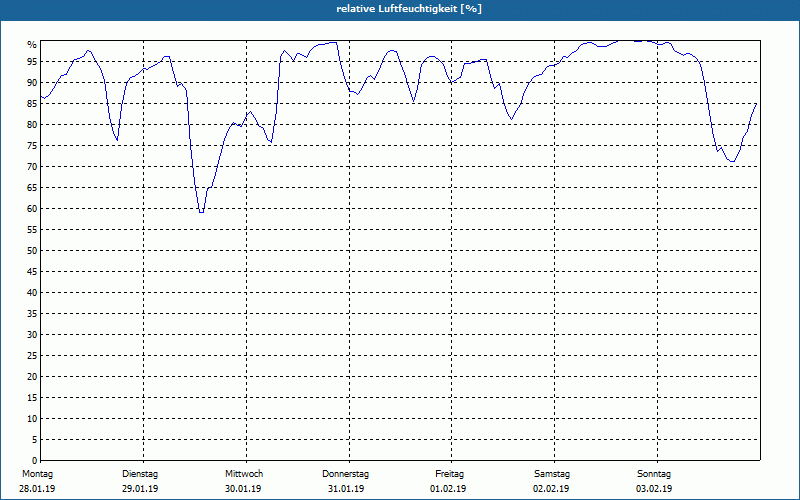Click the curve's final point near 85% on Sonntag
The height and width of the screenshot is (500, 800).
pyautogui.click(x=756, y=104)
